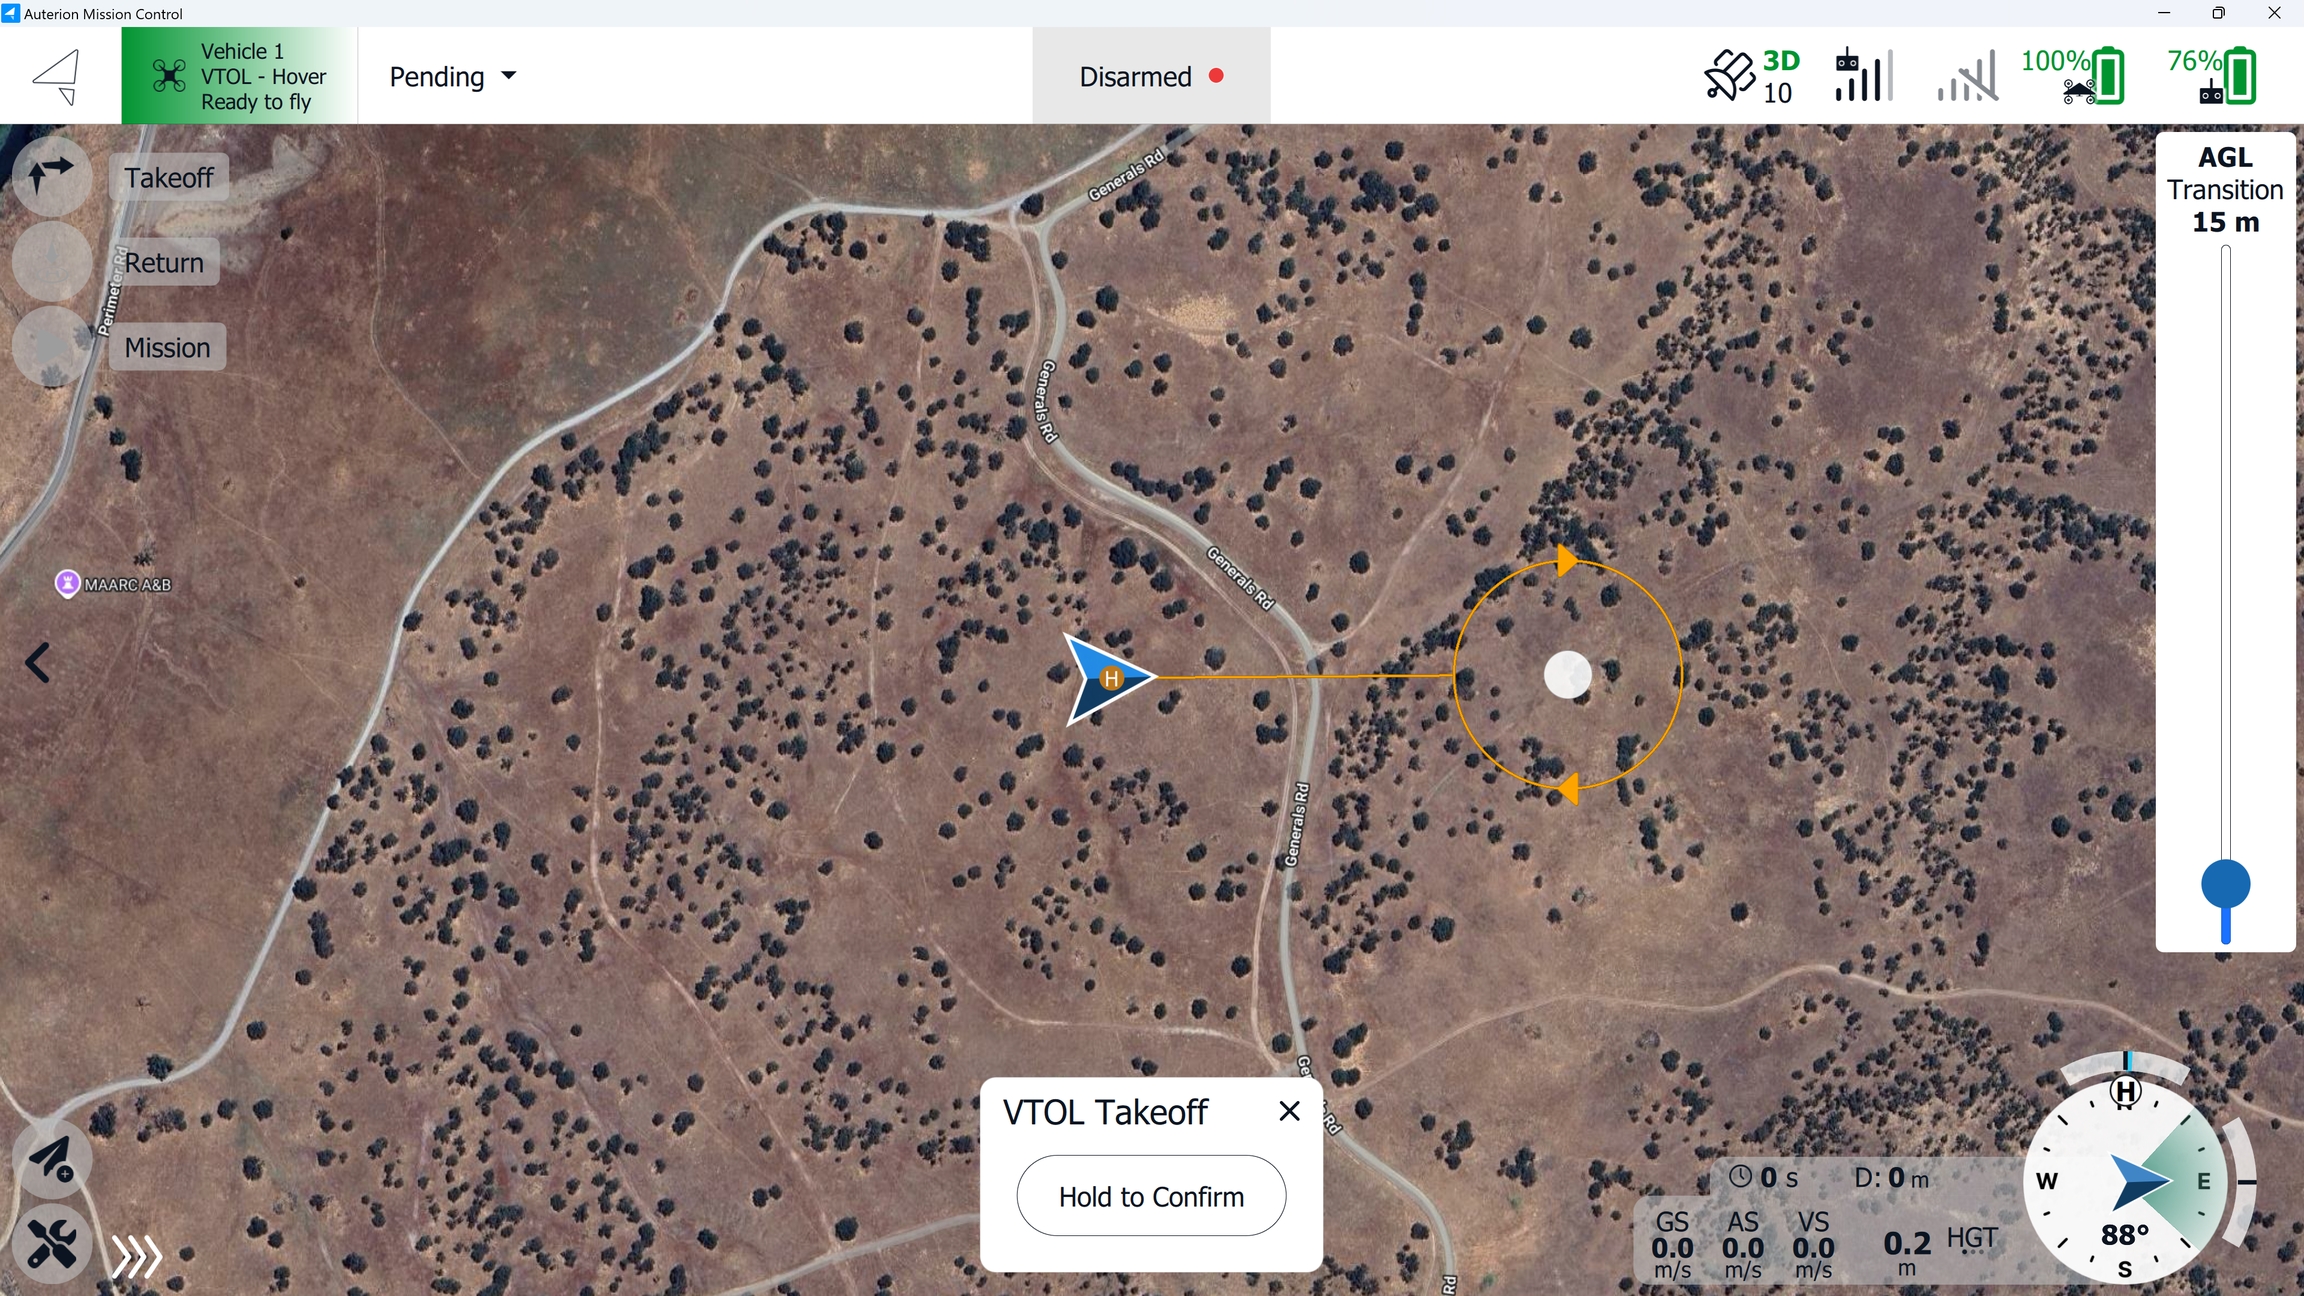Click the controller battery 76% icon
The width and height of the screenshot is (2304, 1296).
pos(2211,76)
